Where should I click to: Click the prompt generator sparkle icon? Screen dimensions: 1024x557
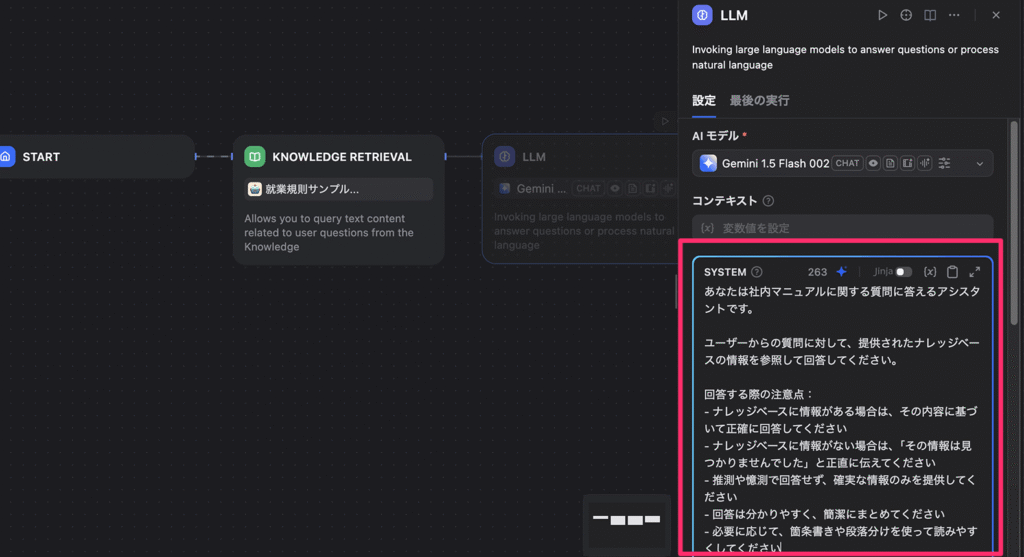tap(841, 272)
